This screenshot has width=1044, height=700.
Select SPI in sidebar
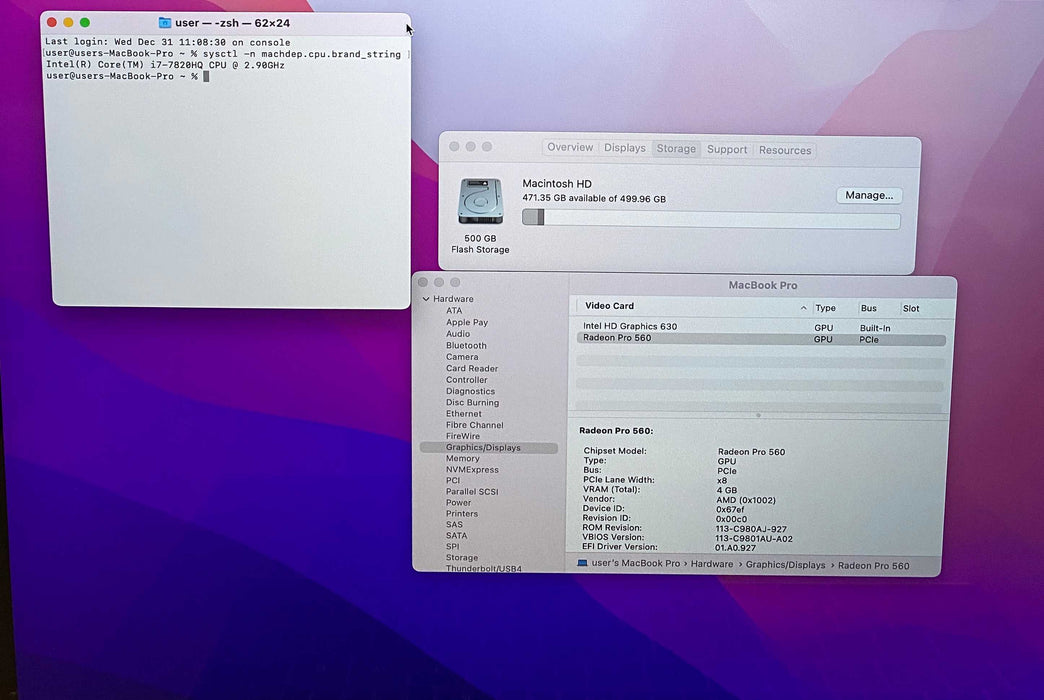tap(453, 546)
